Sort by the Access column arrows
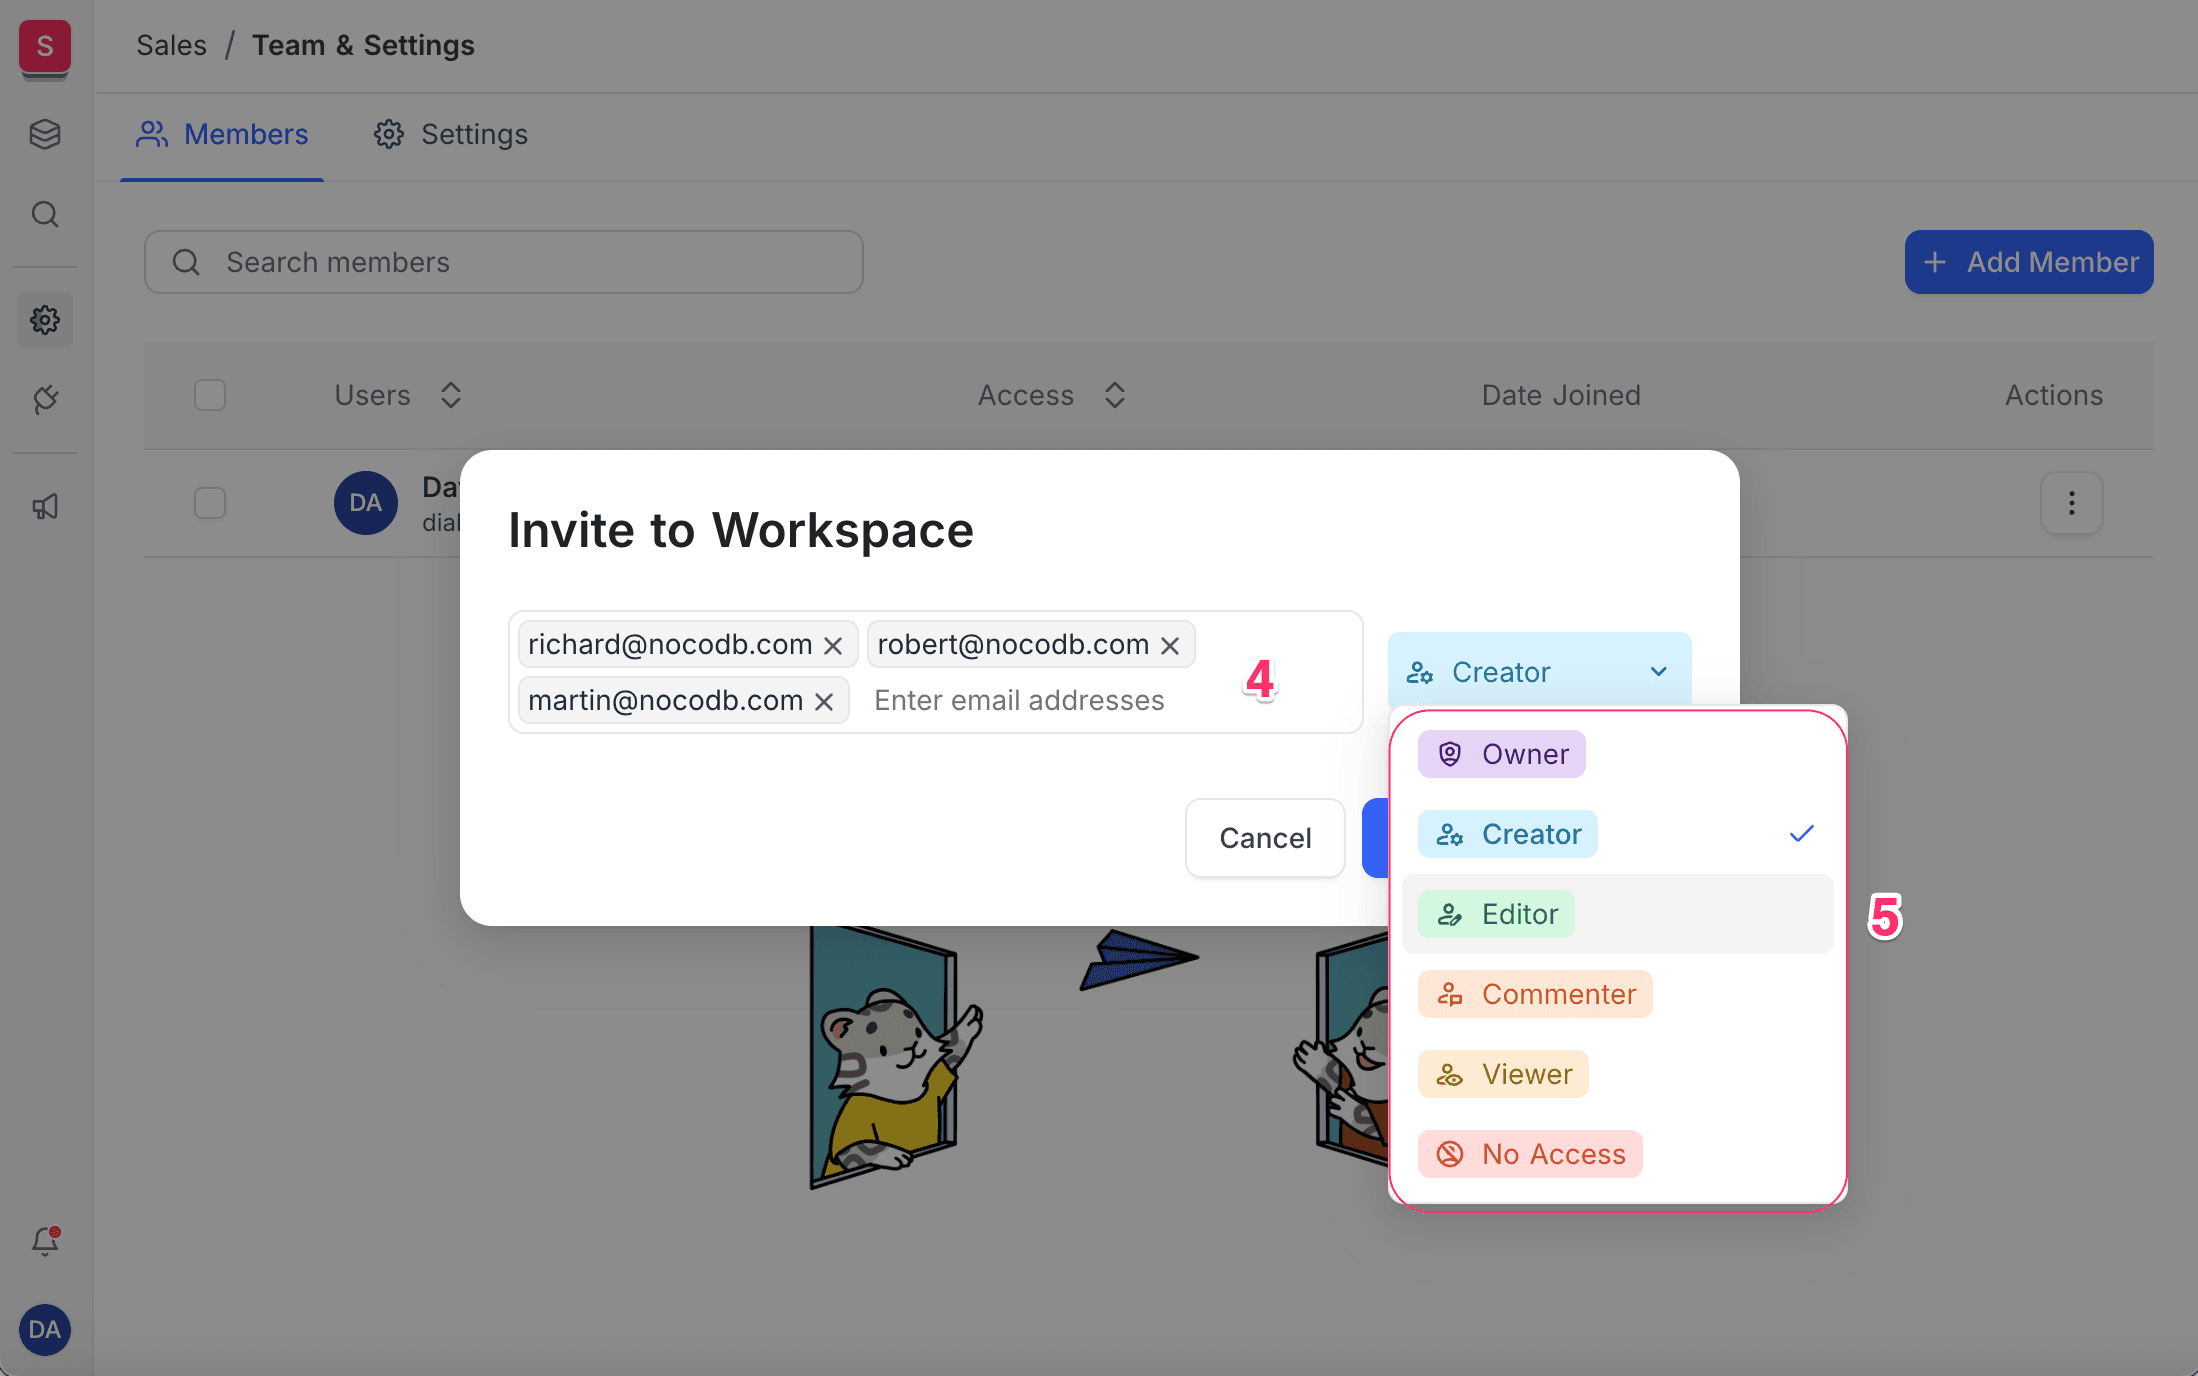 click(x=1115, y=395)
